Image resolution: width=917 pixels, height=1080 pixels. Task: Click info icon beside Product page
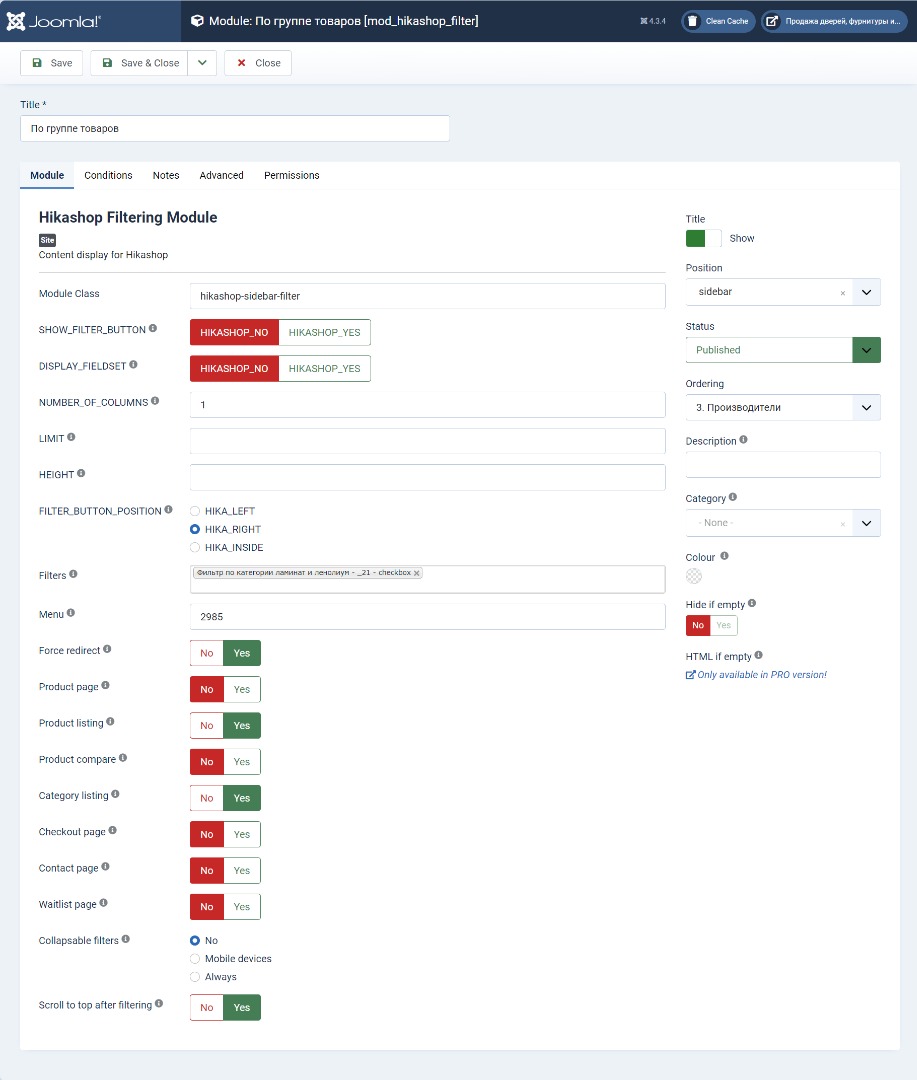(x=105, y=685)
